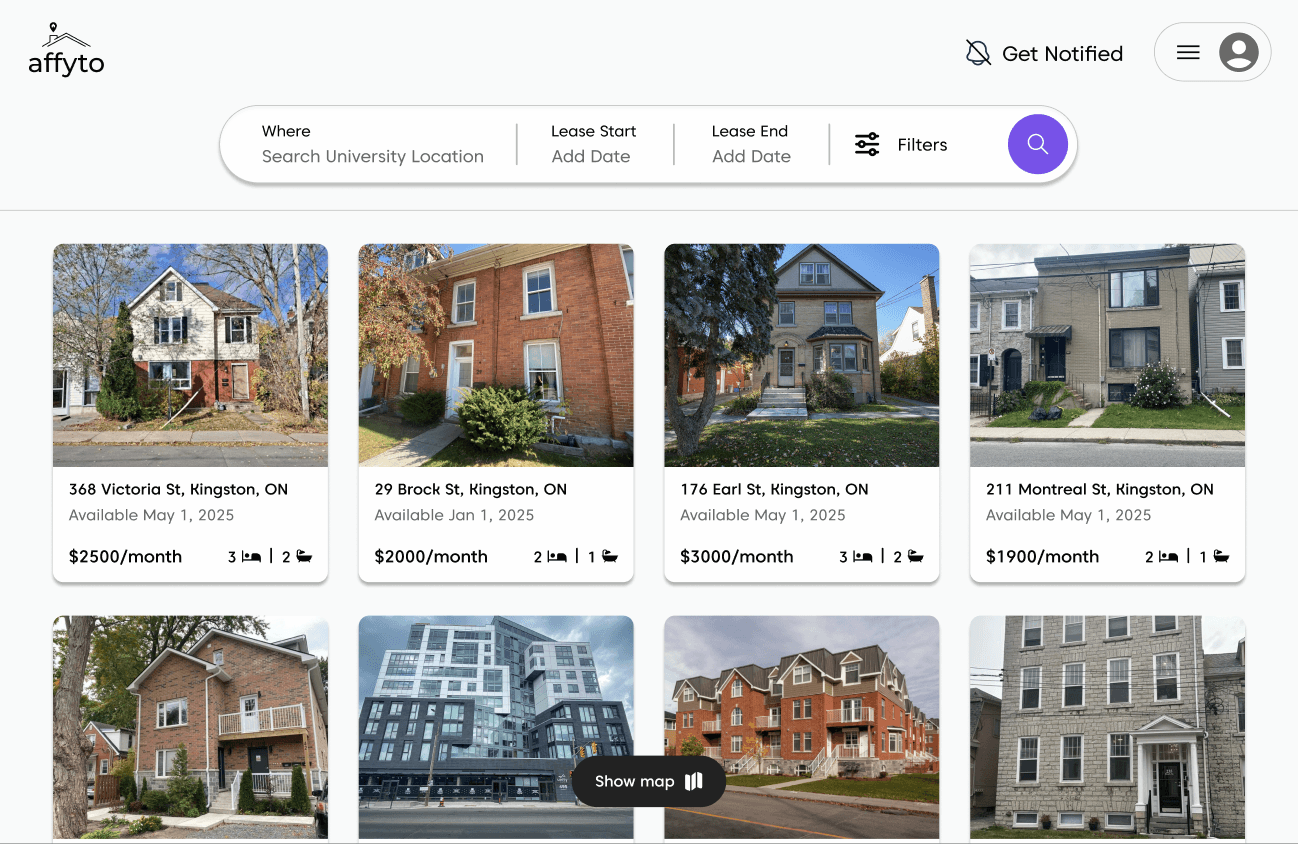1298x844 pixels.
Task: Click the map icon in Show map
Action: pos(694,781)
